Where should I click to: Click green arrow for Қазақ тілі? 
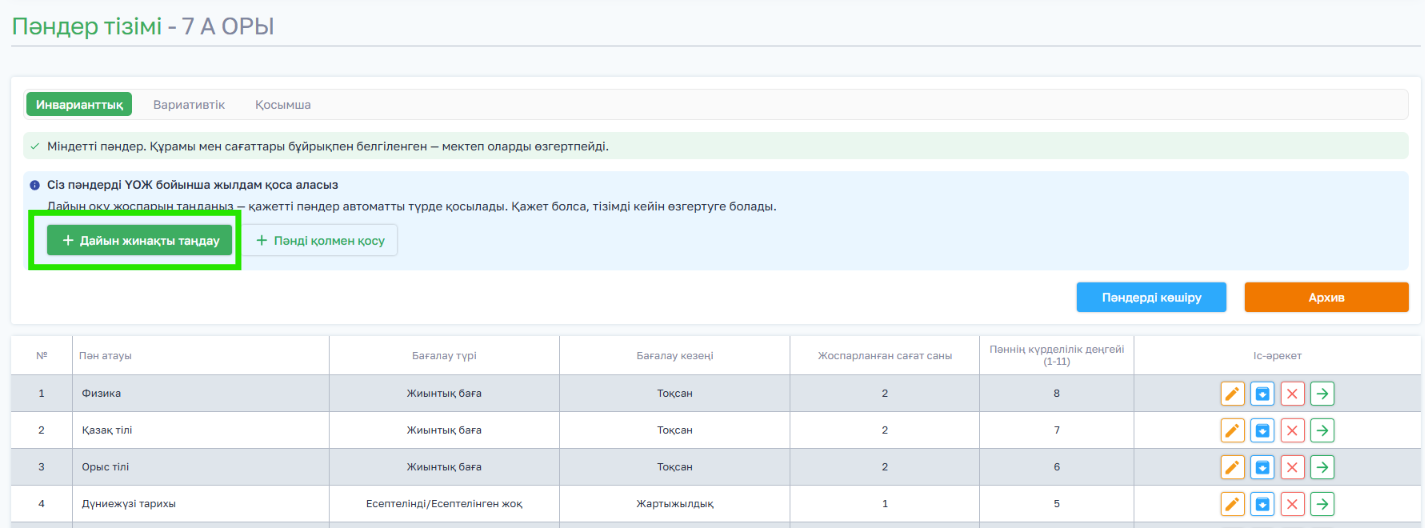[1322, 430]
